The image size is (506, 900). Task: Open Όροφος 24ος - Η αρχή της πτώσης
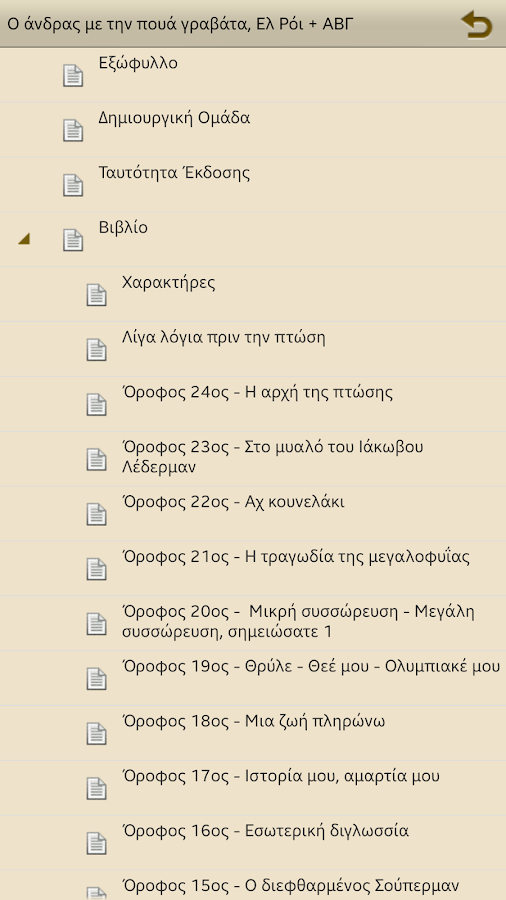click(x=253, y=404)
